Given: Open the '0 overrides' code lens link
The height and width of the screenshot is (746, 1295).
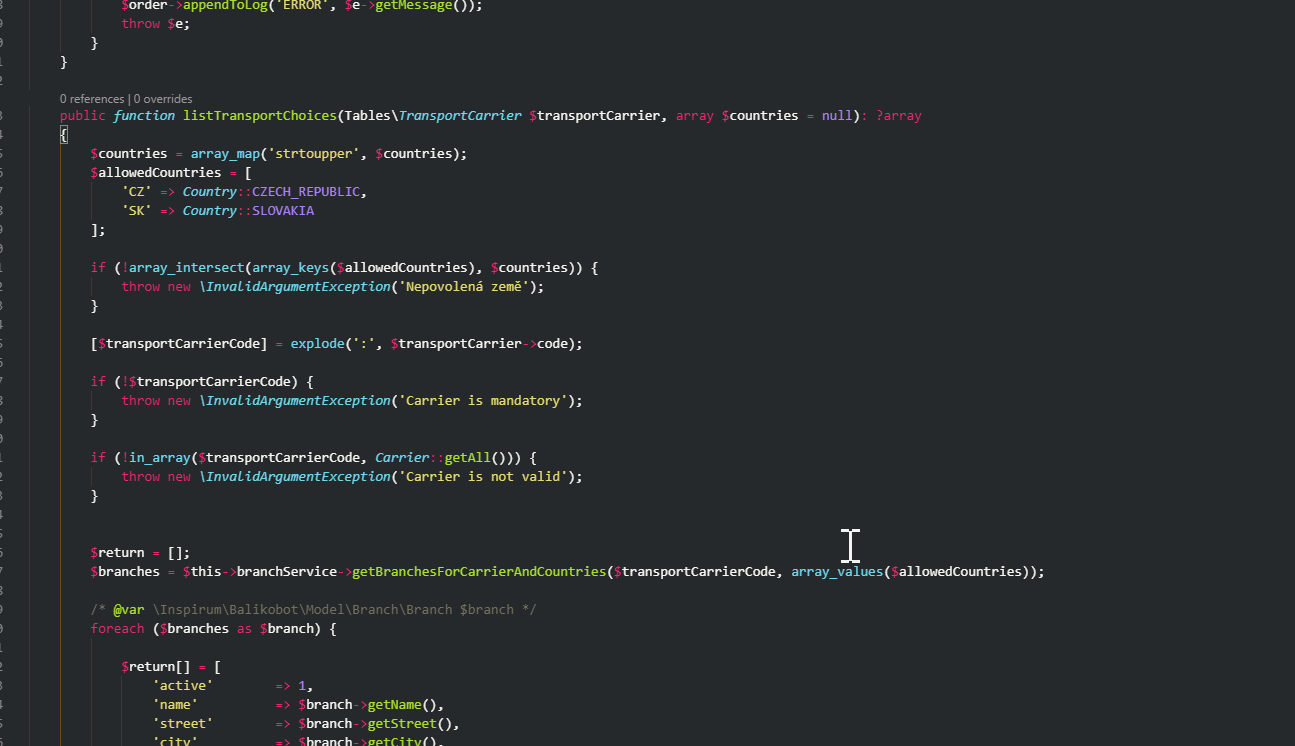Looking at the screenshot, I should point(162,99).
